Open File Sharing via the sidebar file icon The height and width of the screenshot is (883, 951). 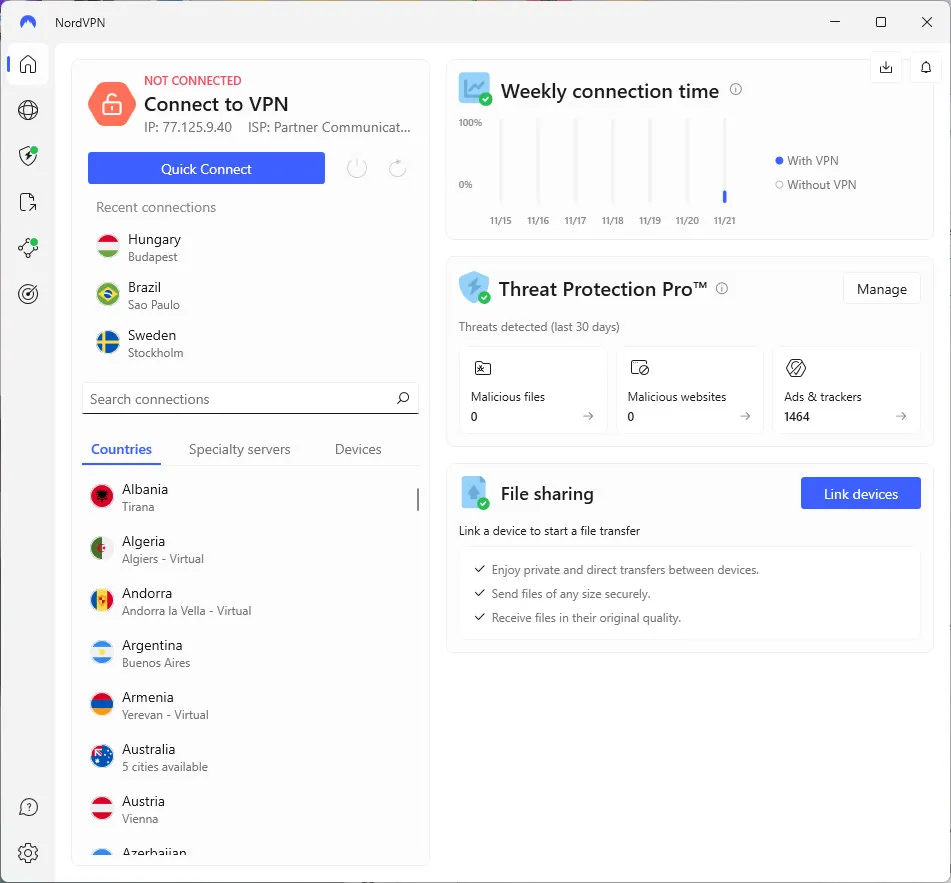pyautogui.click(x=27, y=202)
